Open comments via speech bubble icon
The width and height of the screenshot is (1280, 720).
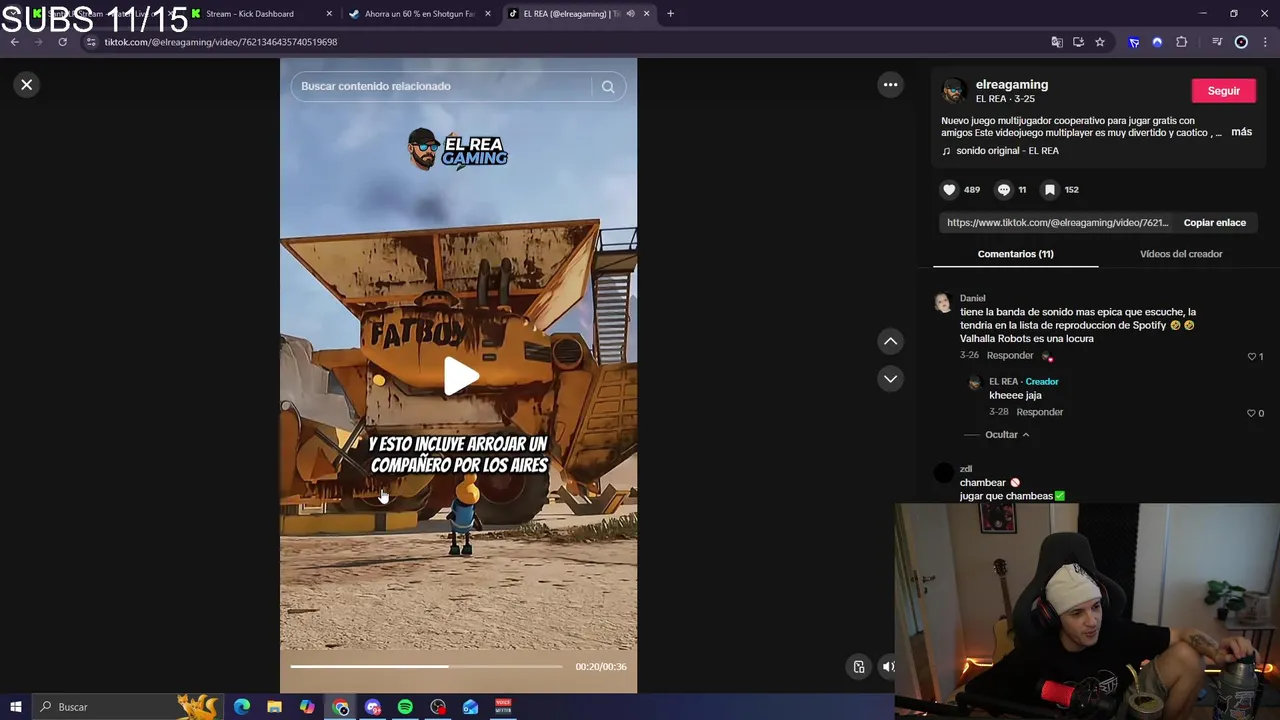(1004, 190)
